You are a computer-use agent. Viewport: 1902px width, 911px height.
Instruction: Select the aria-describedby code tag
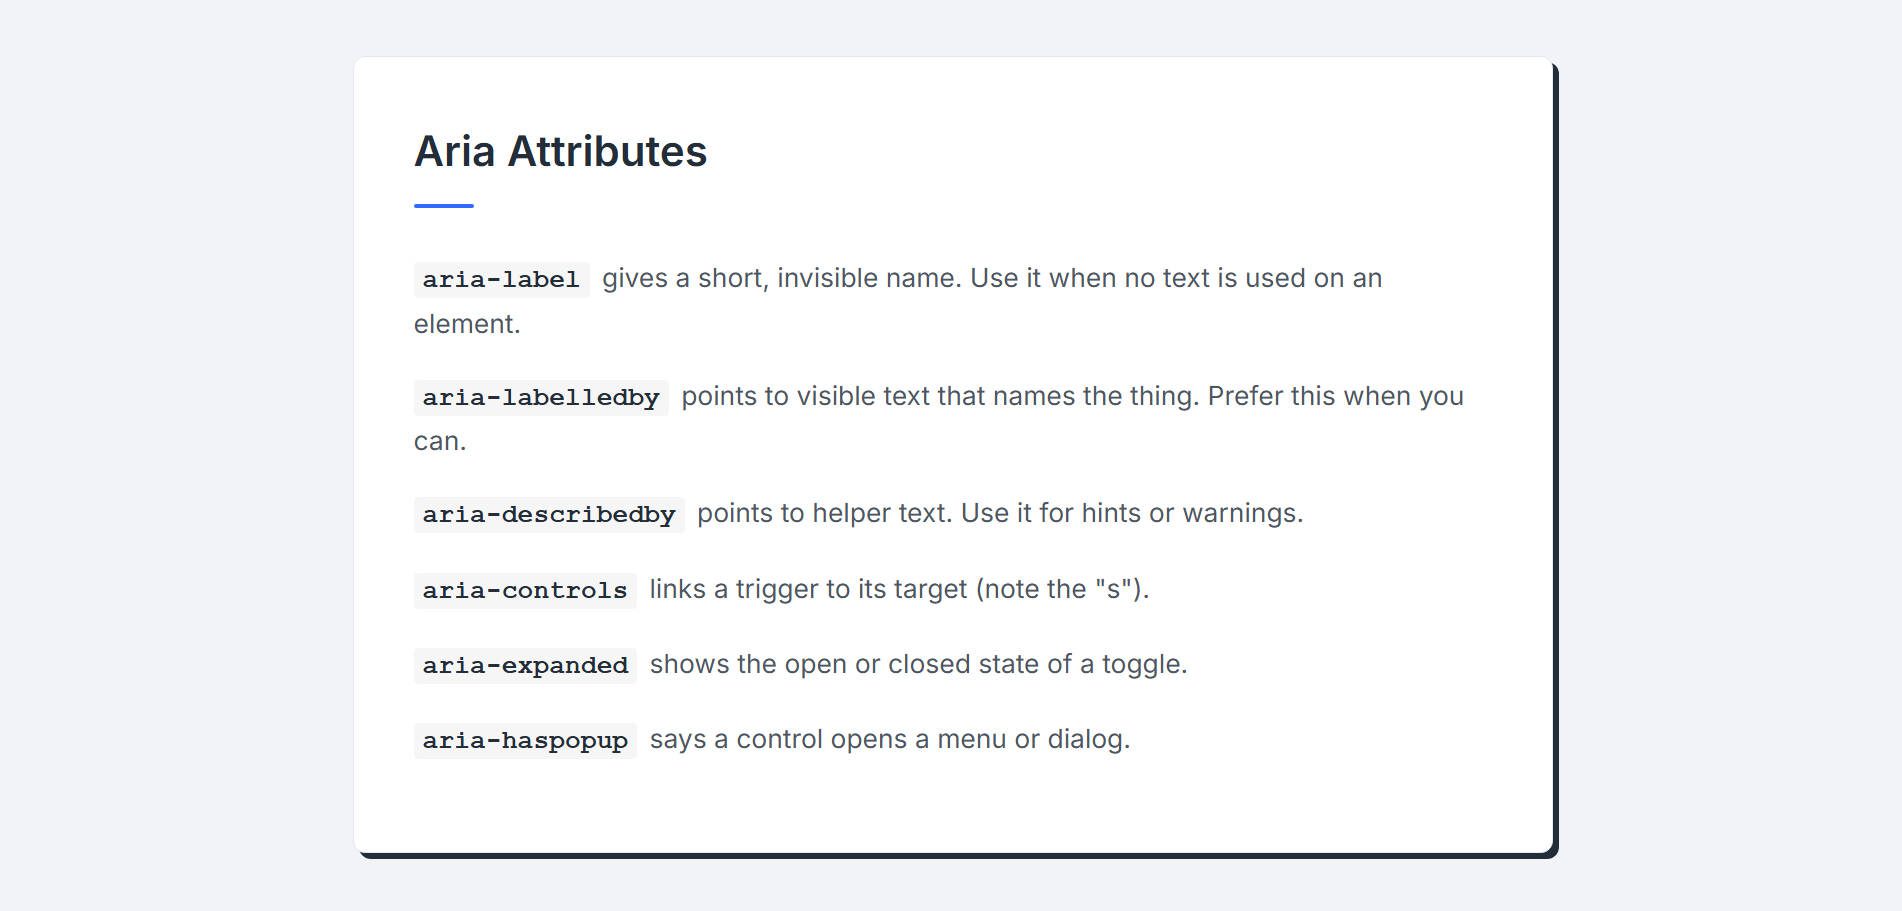[549, 515]
